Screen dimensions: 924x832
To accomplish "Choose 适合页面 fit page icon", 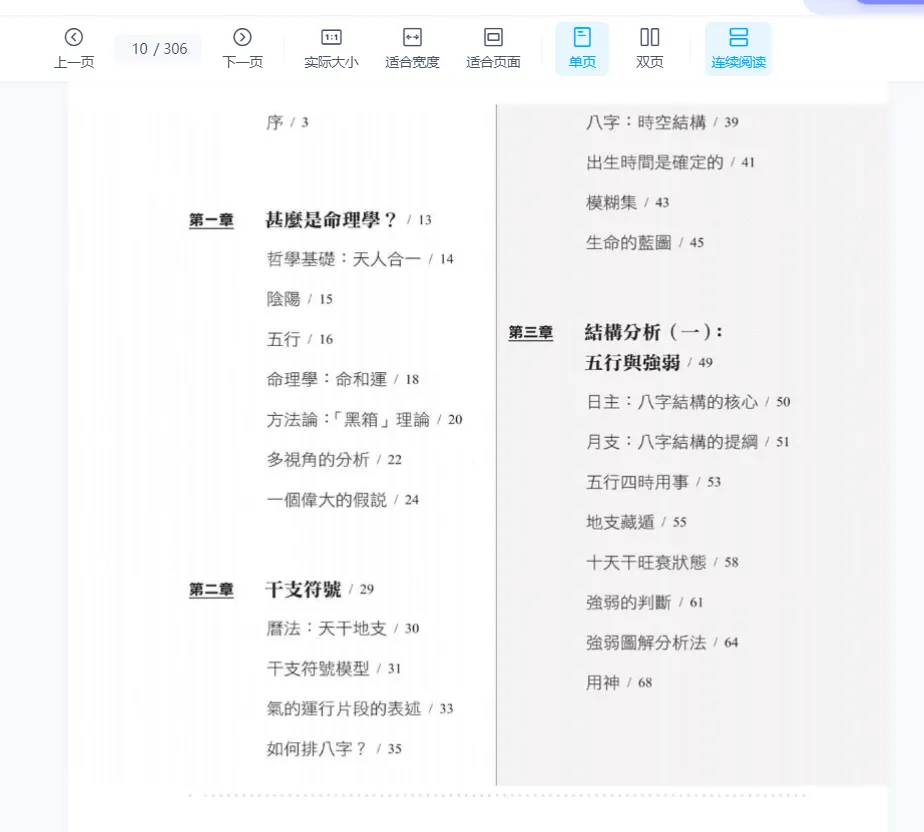I will pos(493,38).
